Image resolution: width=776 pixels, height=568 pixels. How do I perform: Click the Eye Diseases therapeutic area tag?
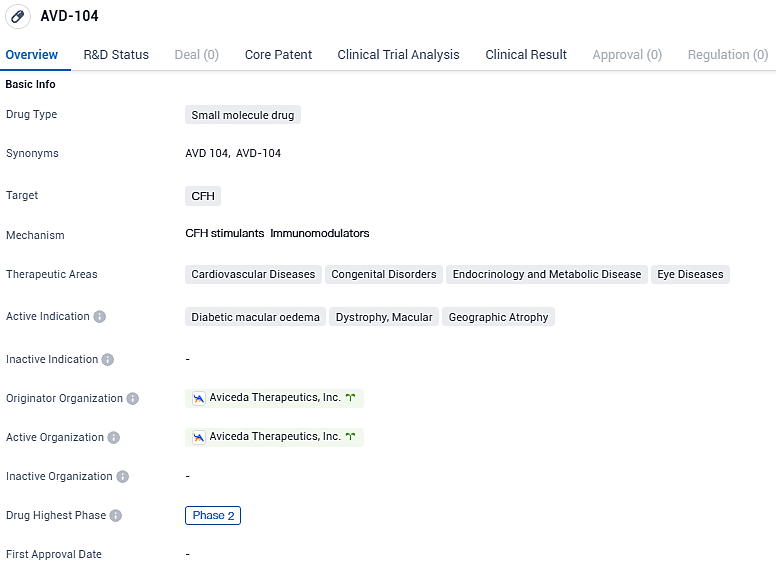(x=690, y=274)
